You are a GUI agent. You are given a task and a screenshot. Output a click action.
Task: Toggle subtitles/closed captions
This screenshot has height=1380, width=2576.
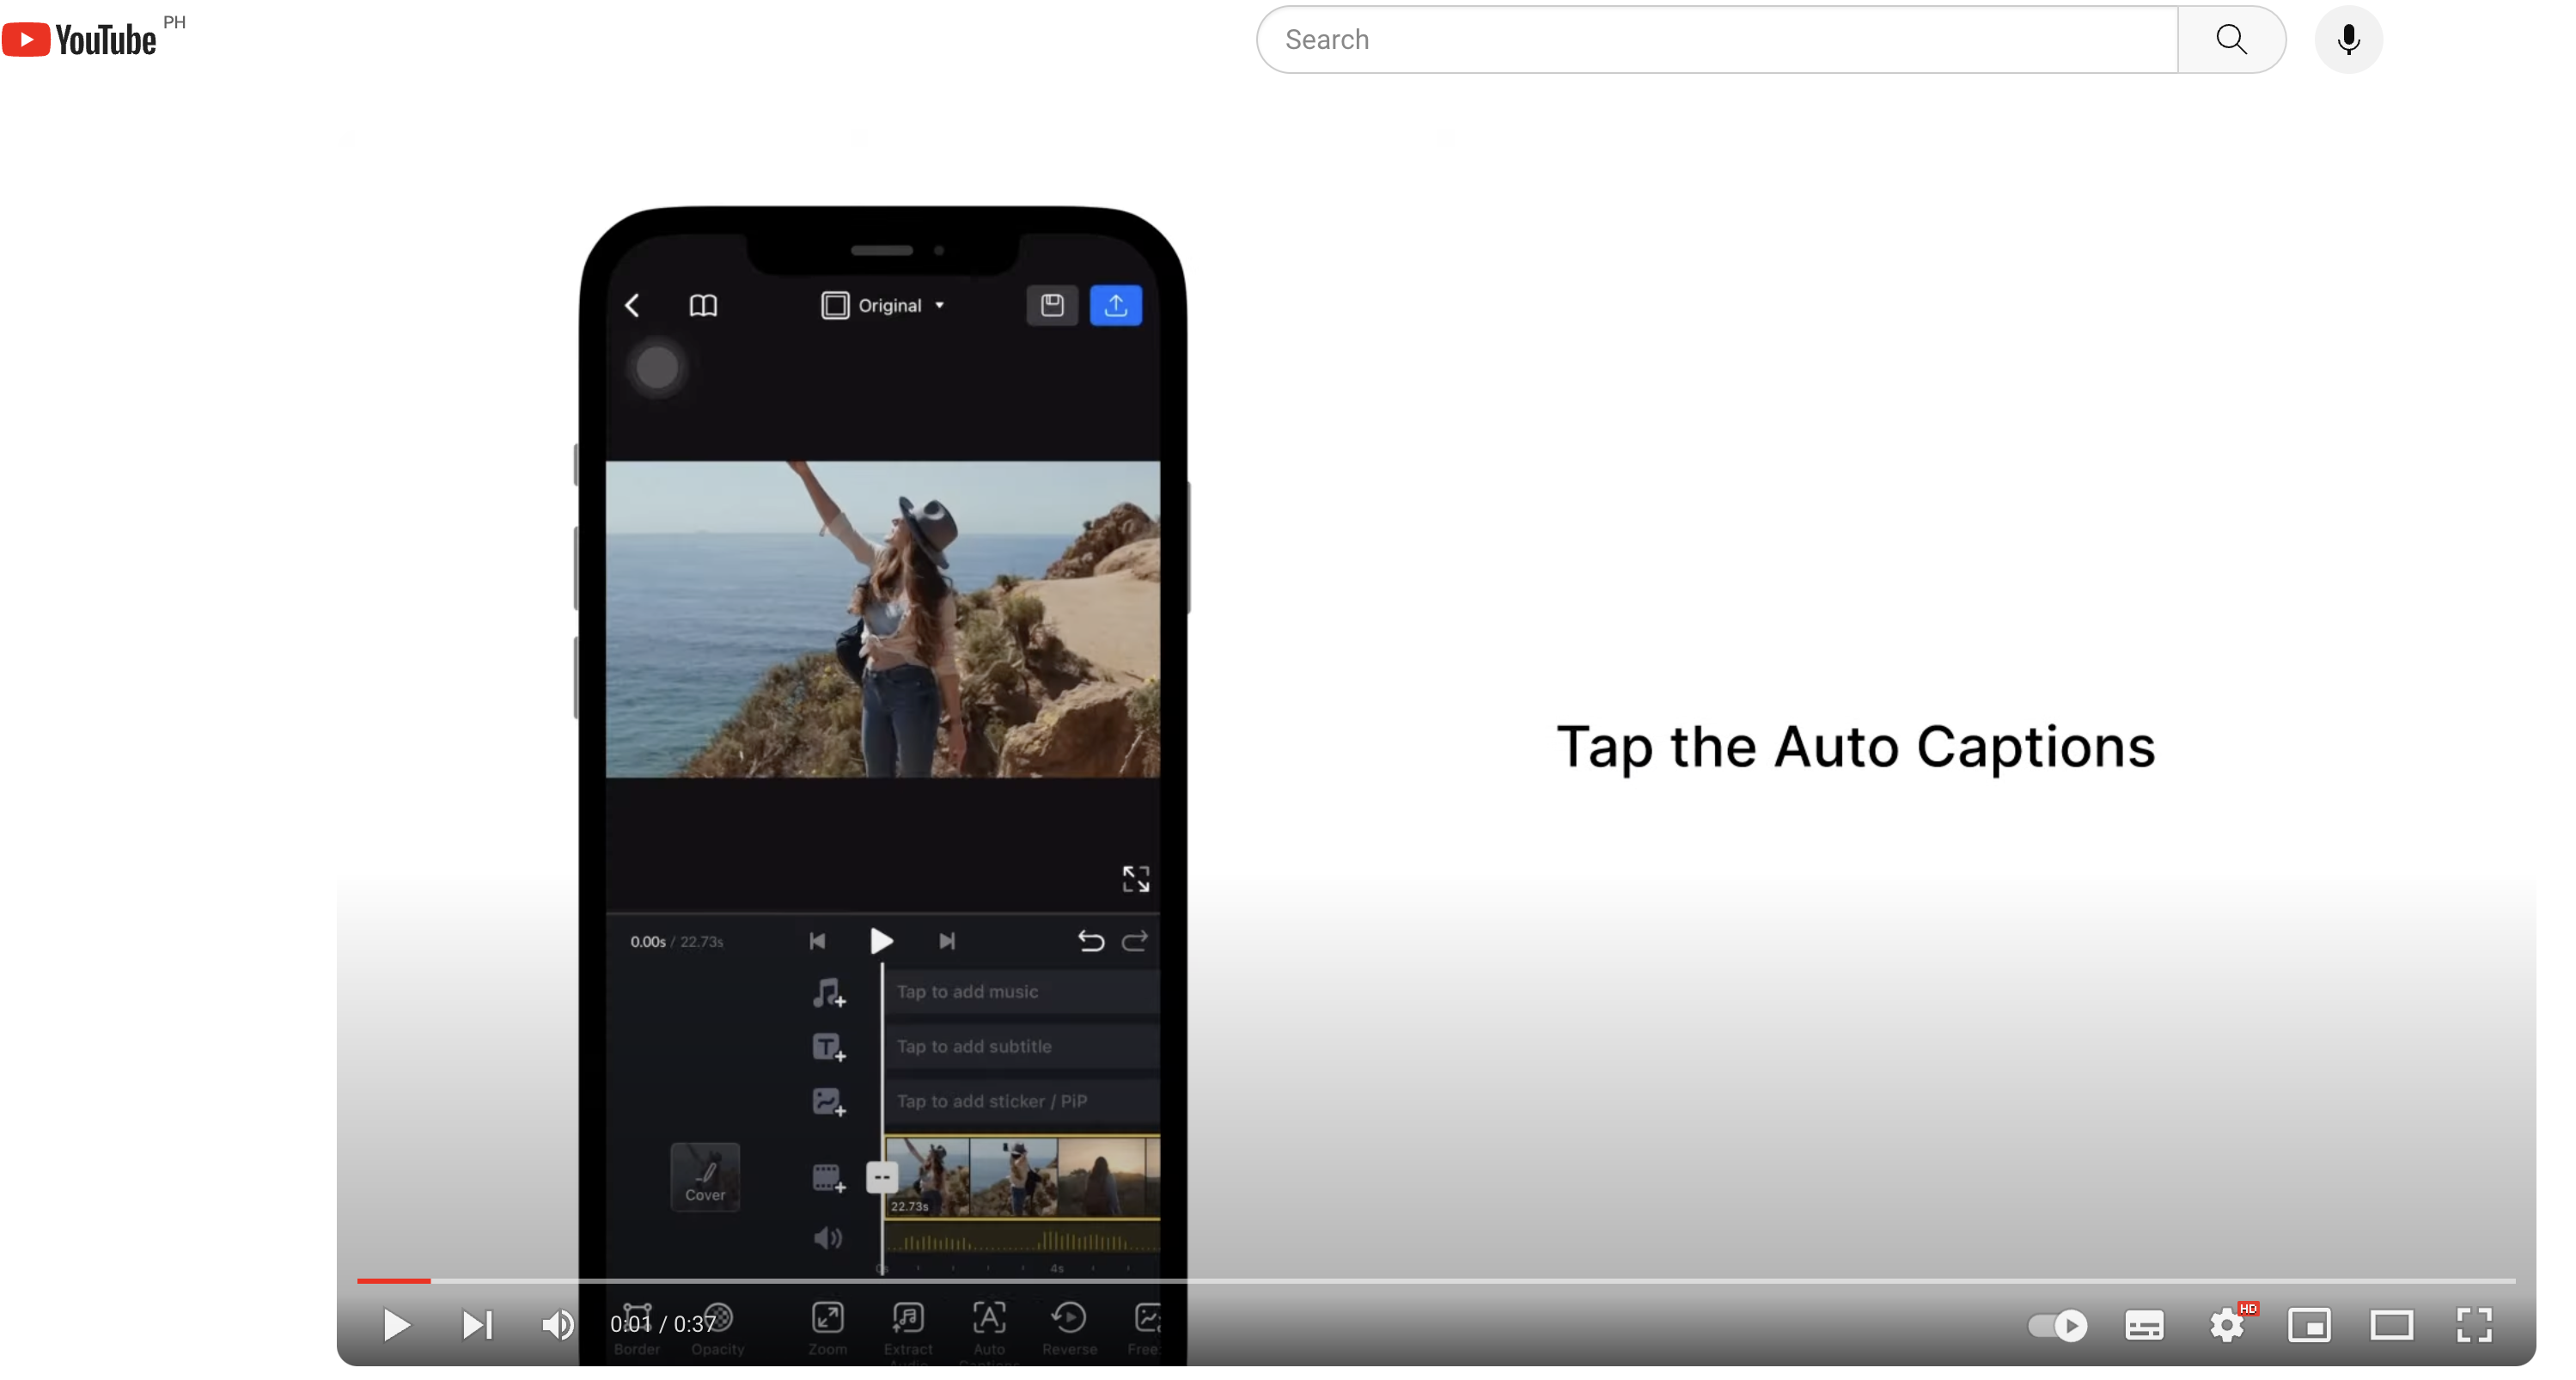click(2144, 1325)
